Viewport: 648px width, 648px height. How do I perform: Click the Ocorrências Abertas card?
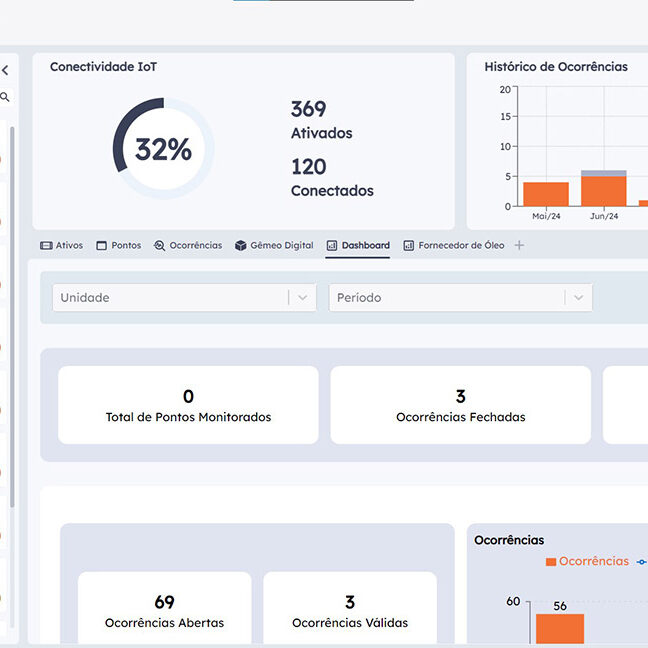(x=164, y=611)
